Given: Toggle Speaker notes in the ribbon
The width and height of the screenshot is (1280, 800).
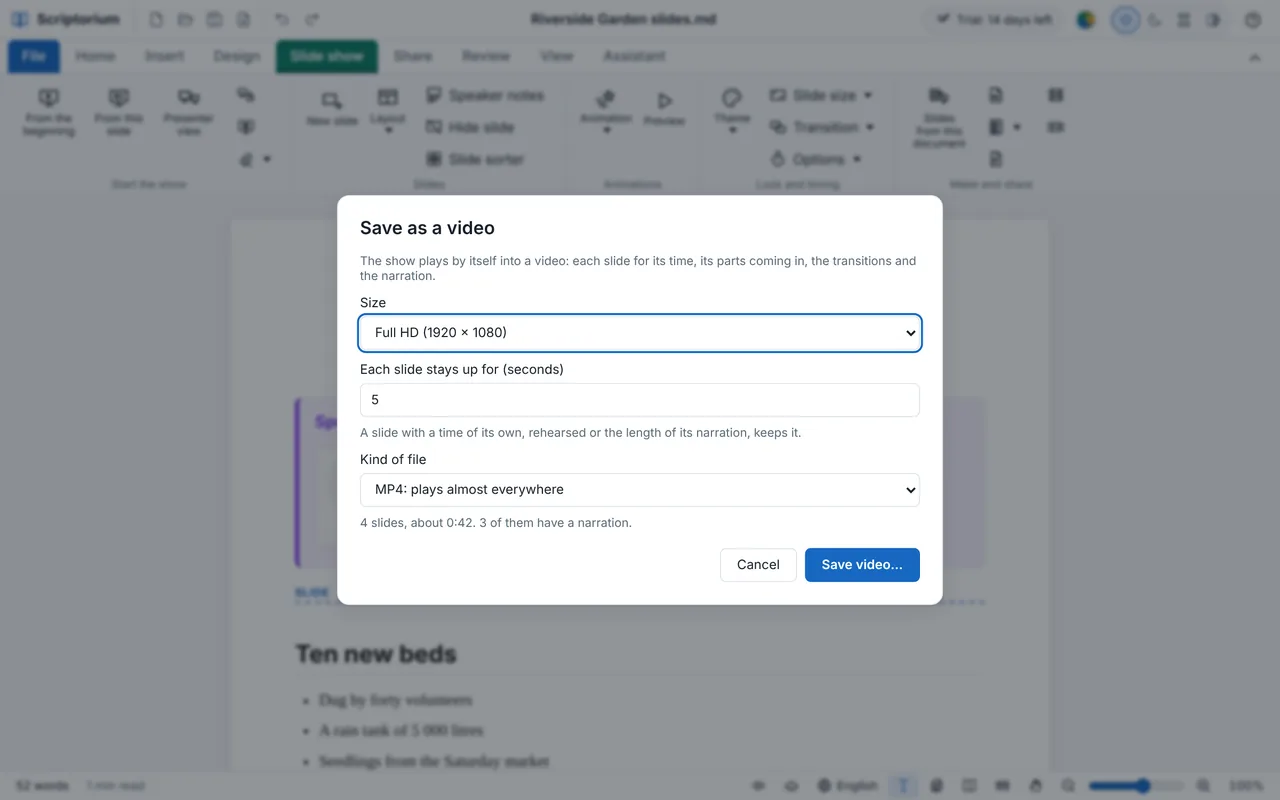Looking at the screenshot, I should pyautogui.click(x=485, y=95).
